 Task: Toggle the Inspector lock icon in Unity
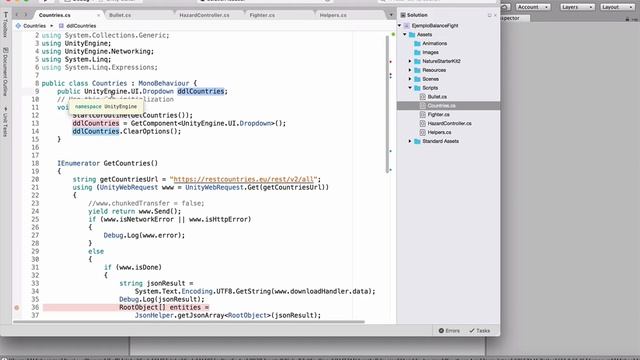627,19
